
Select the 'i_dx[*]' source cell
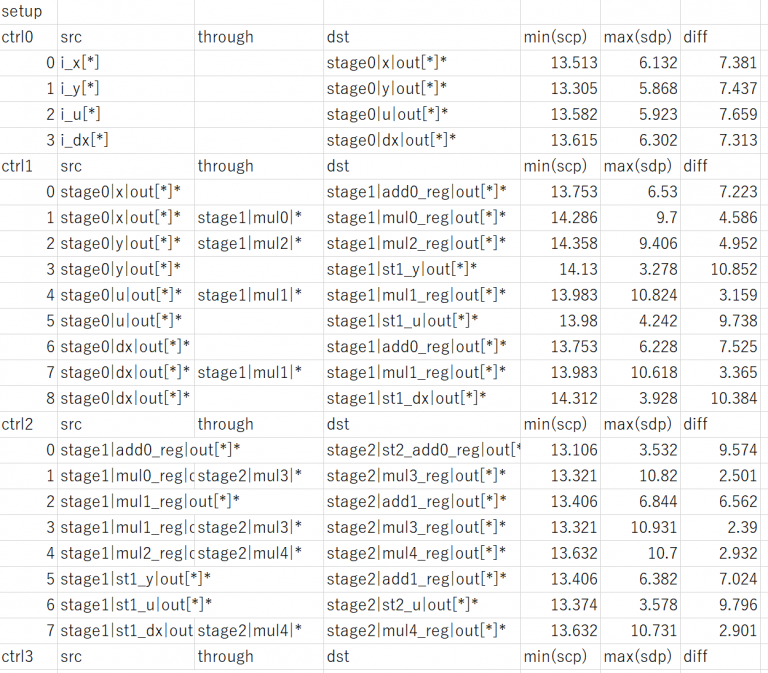pyautogui.click(x=84, y=140)
